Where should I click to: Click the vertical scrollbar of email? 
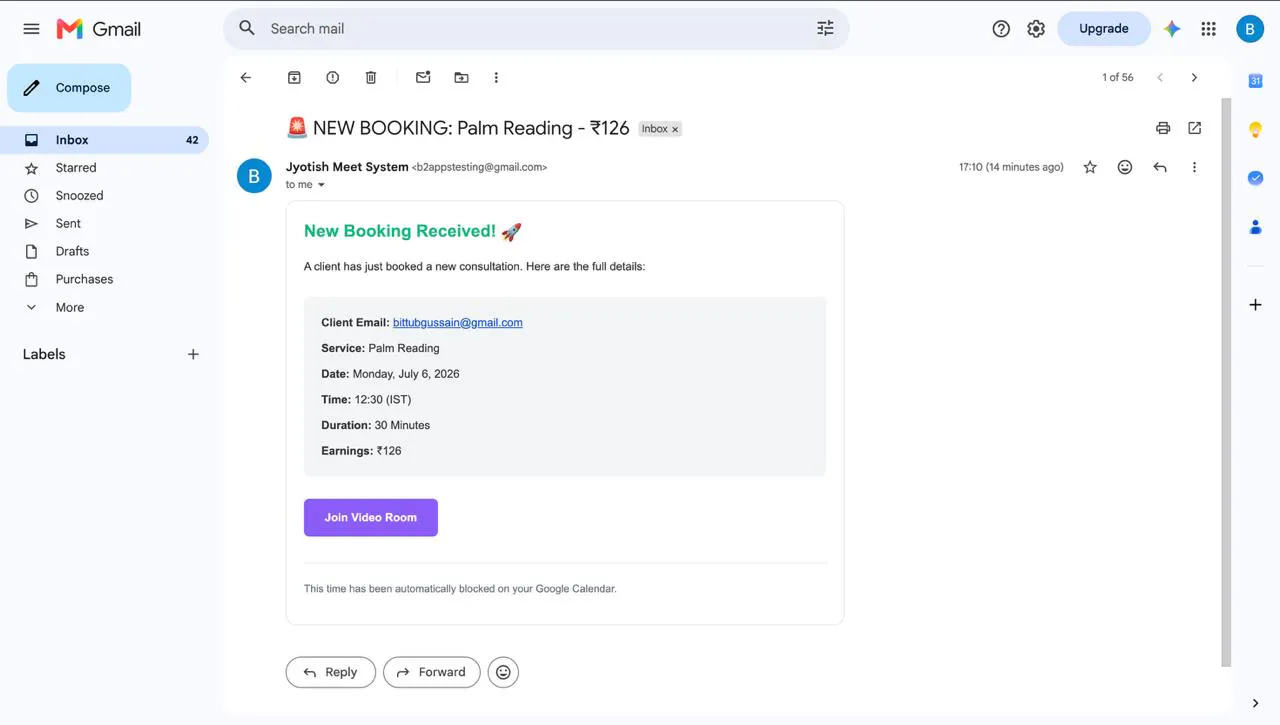coord(1226,382)
